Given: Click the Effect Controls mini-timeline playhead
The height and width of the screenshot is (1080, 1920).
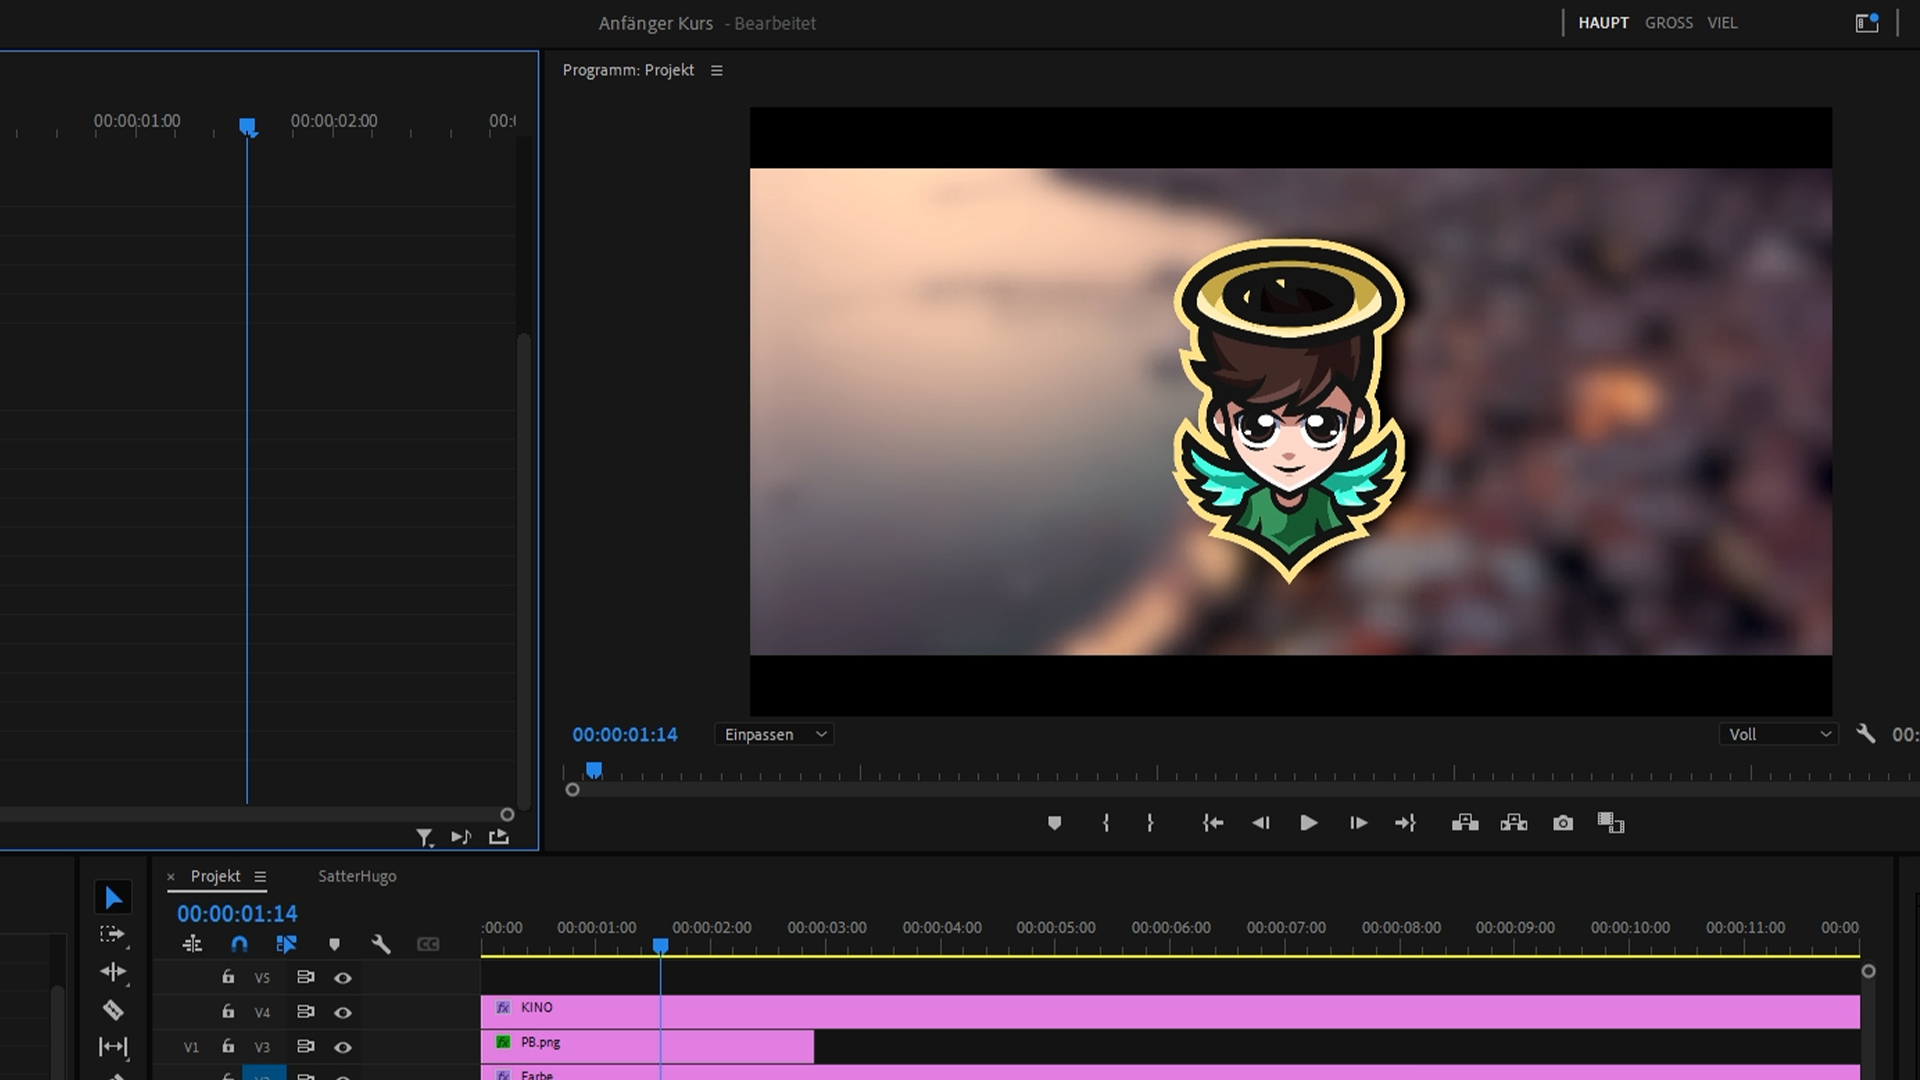Looking at the screenshot, I should (247, 127).
